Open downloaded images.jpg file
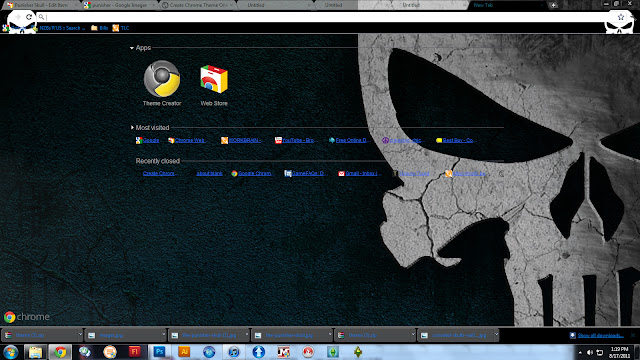Screen dimensions: 640x360 122,335
